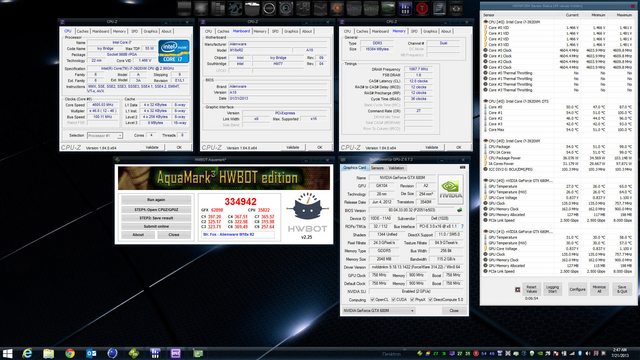Image resolution: width=640 pixels, height=360 pixels.
Task: Click the document icon in the top dock
Action: 439,8
